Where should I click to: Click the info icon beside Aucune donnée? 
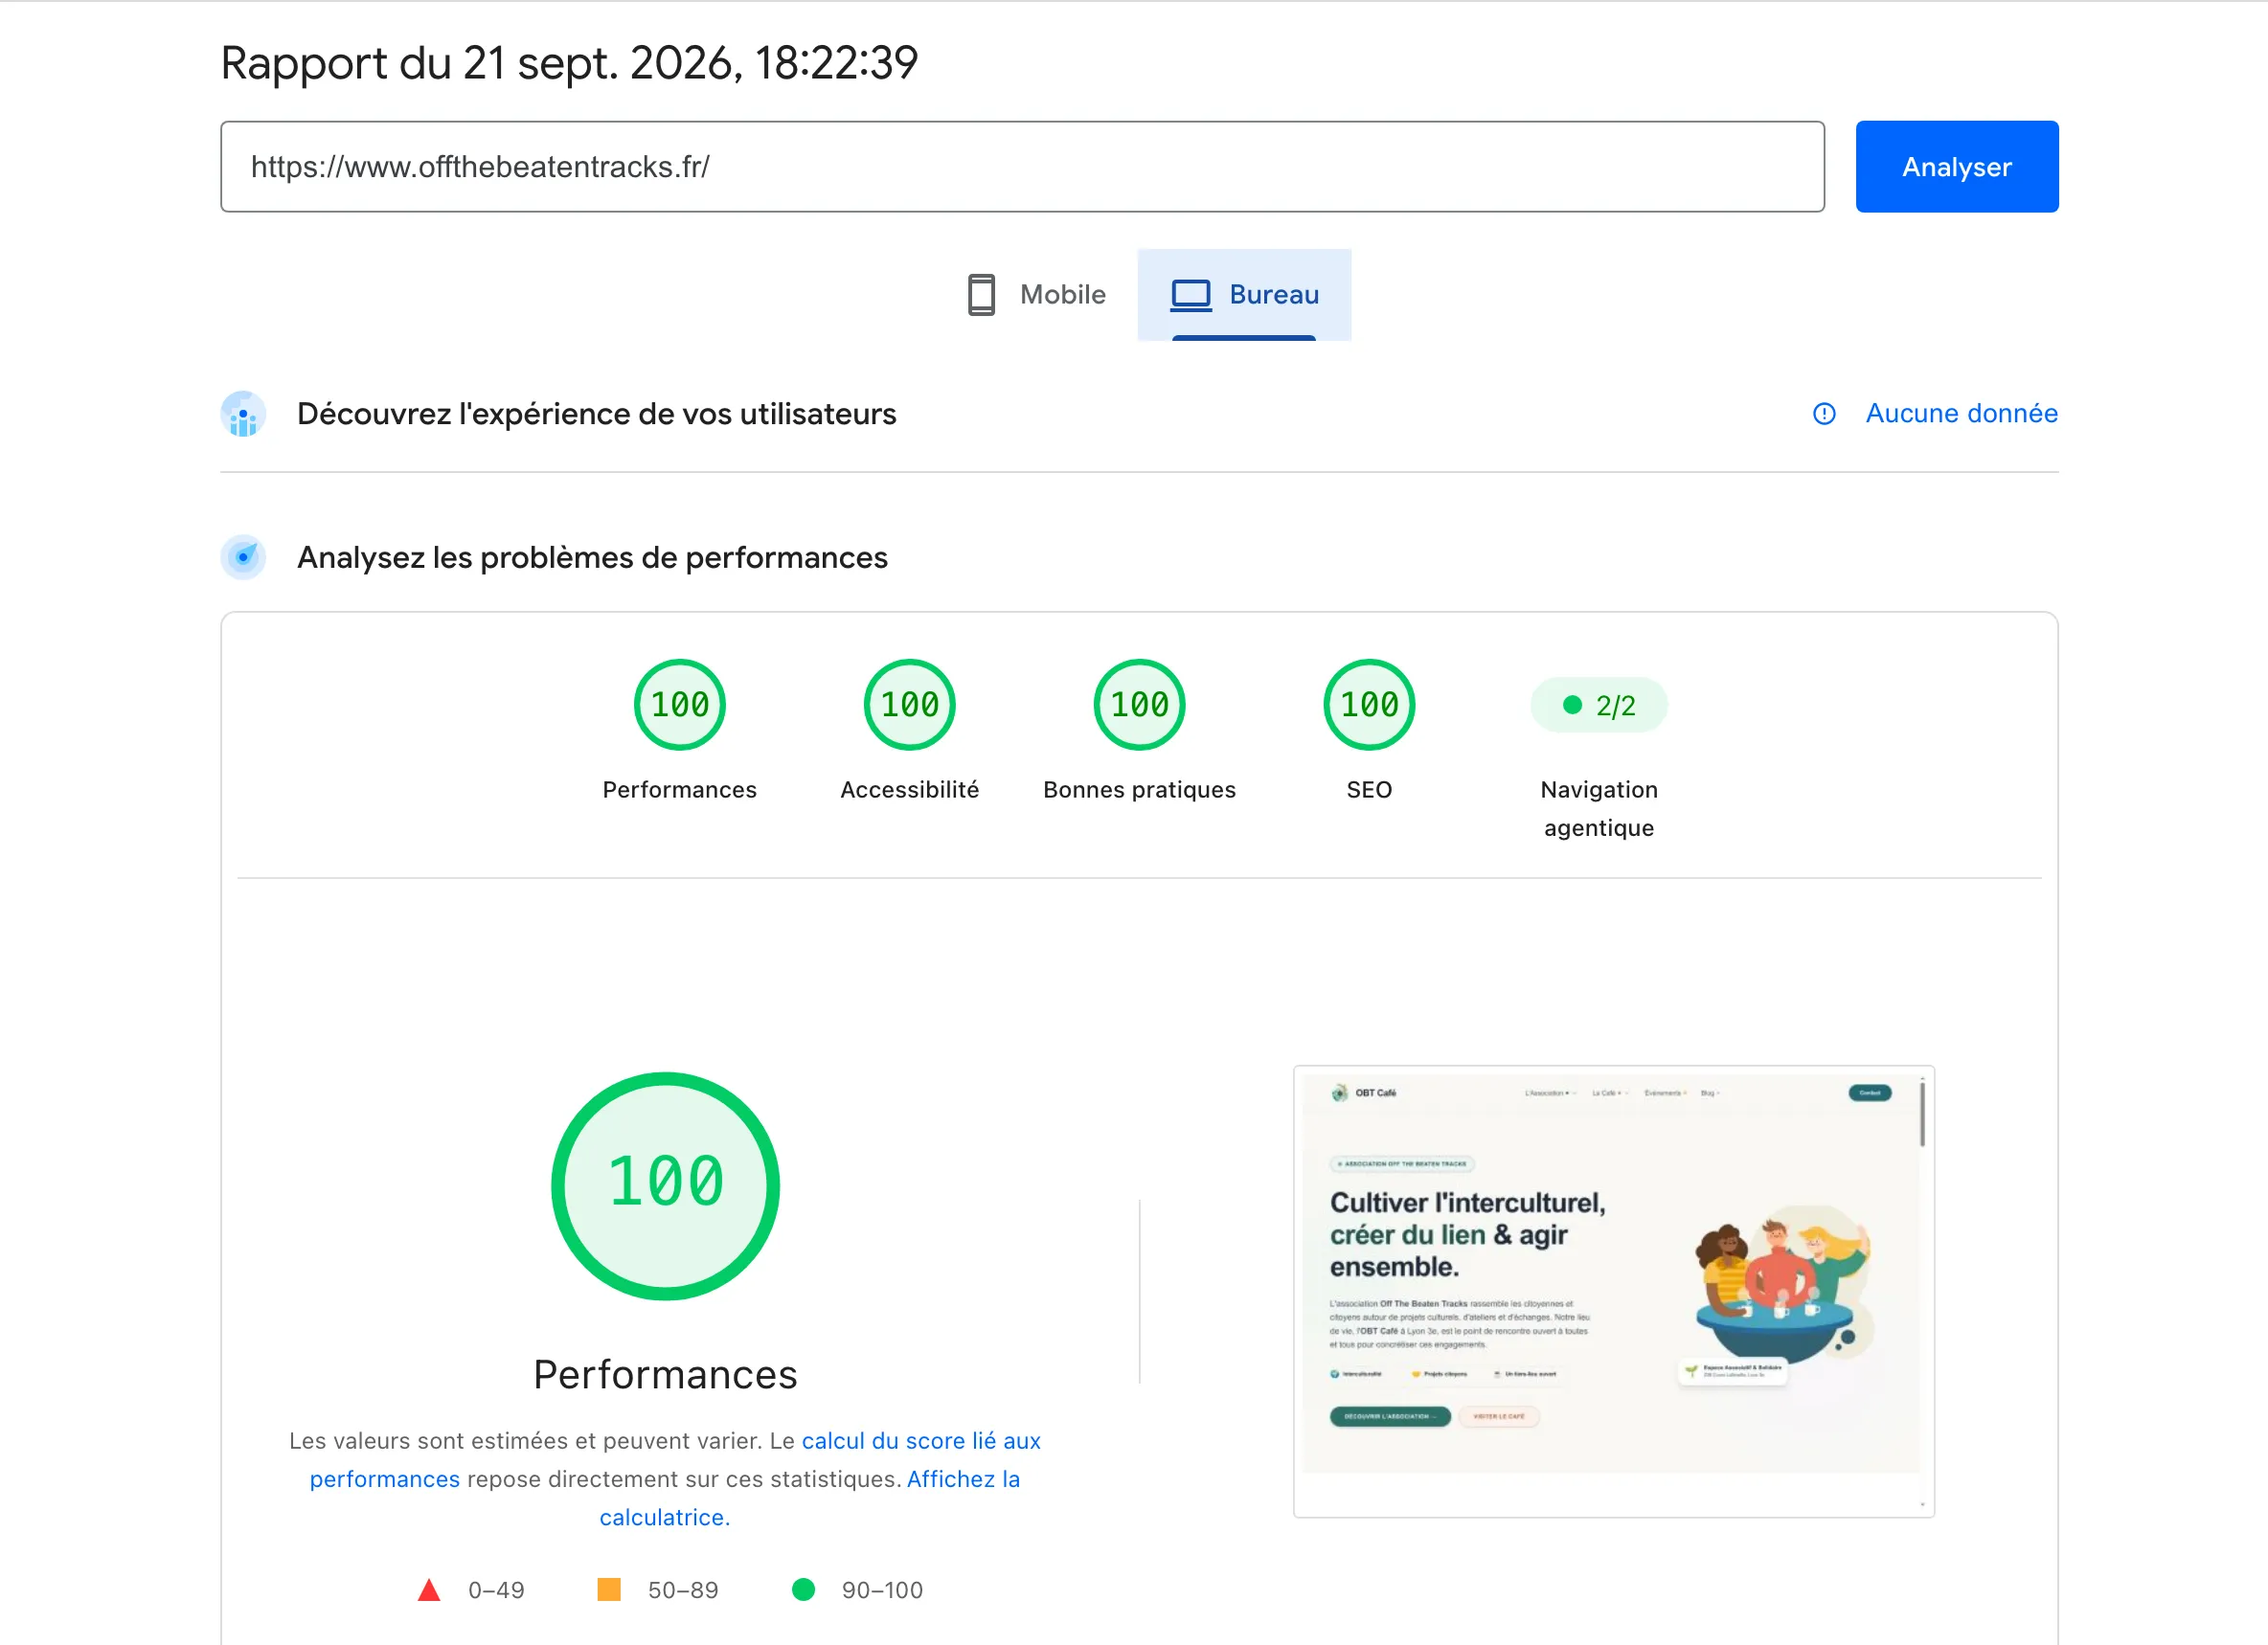[1824, 414]
